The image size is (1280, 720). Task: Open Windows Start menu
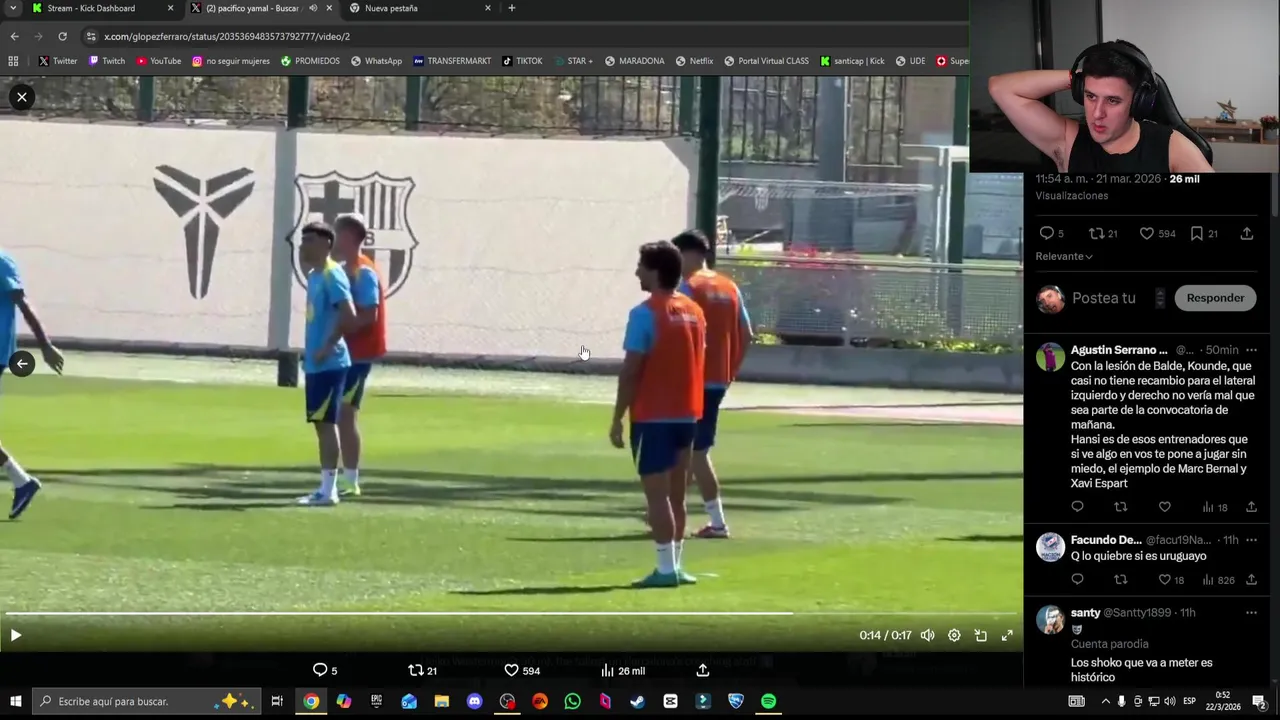15,701
